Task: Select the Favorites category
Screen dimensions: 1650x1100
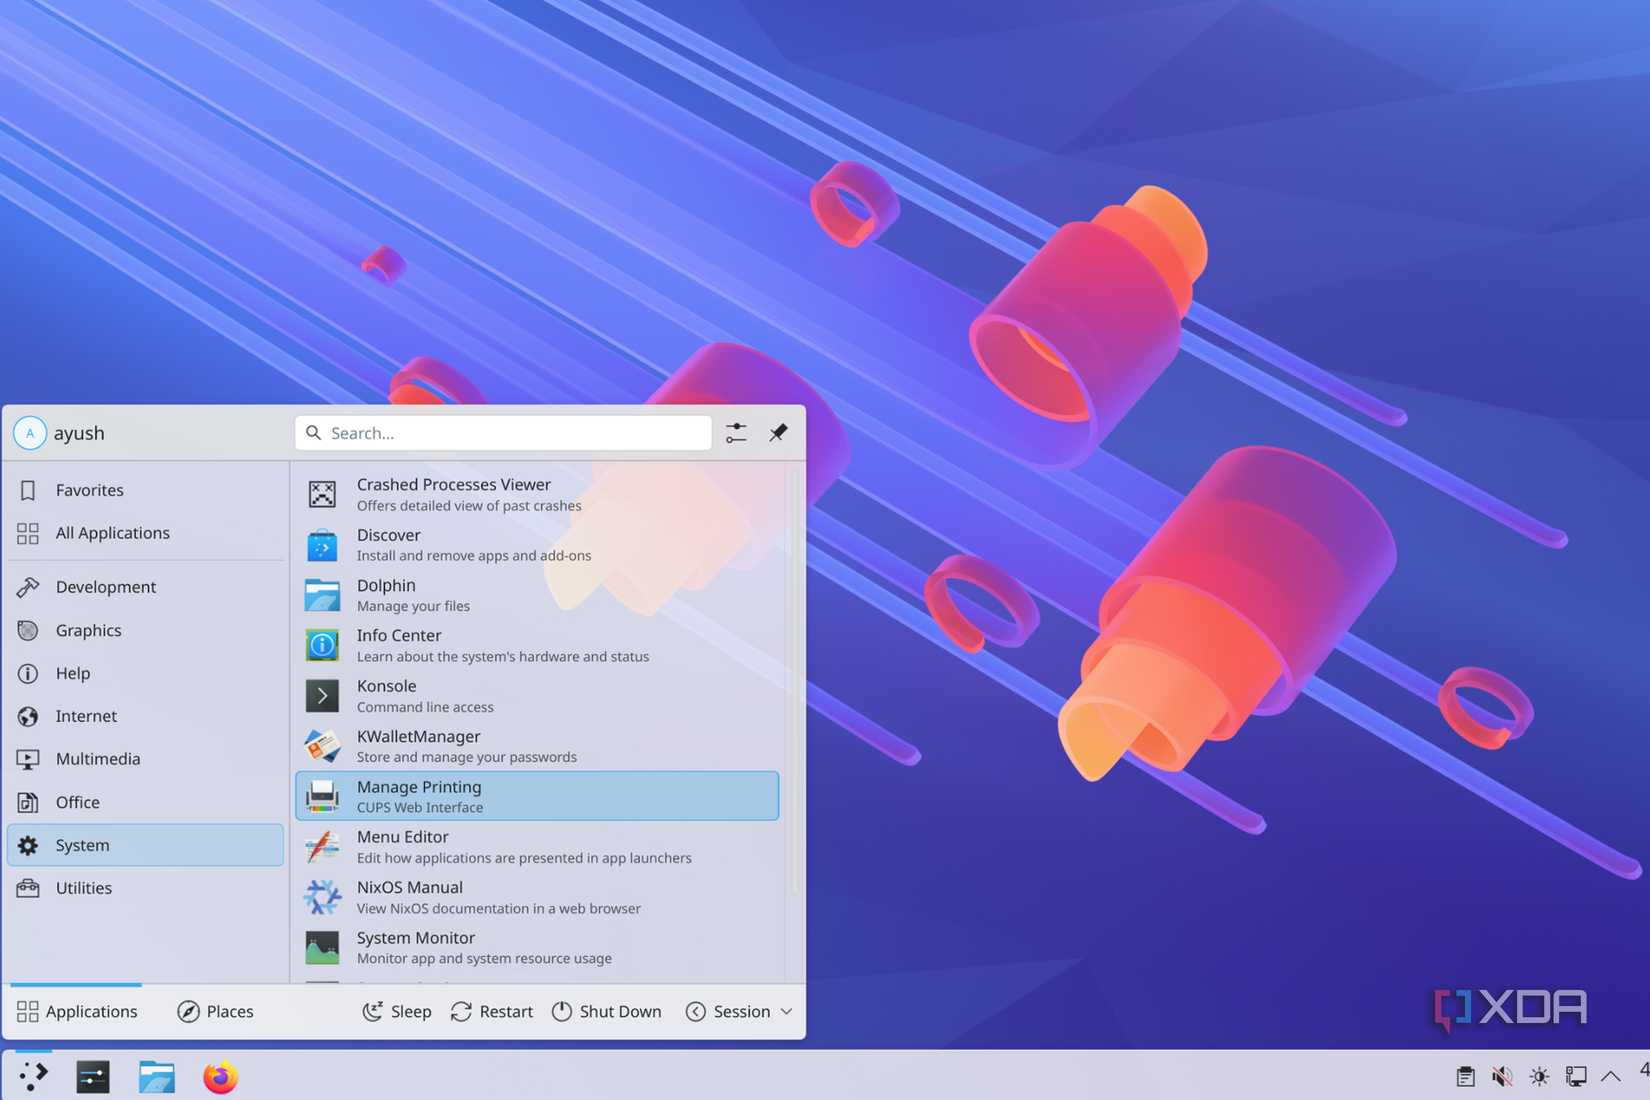Action: (x=146, y=490)
